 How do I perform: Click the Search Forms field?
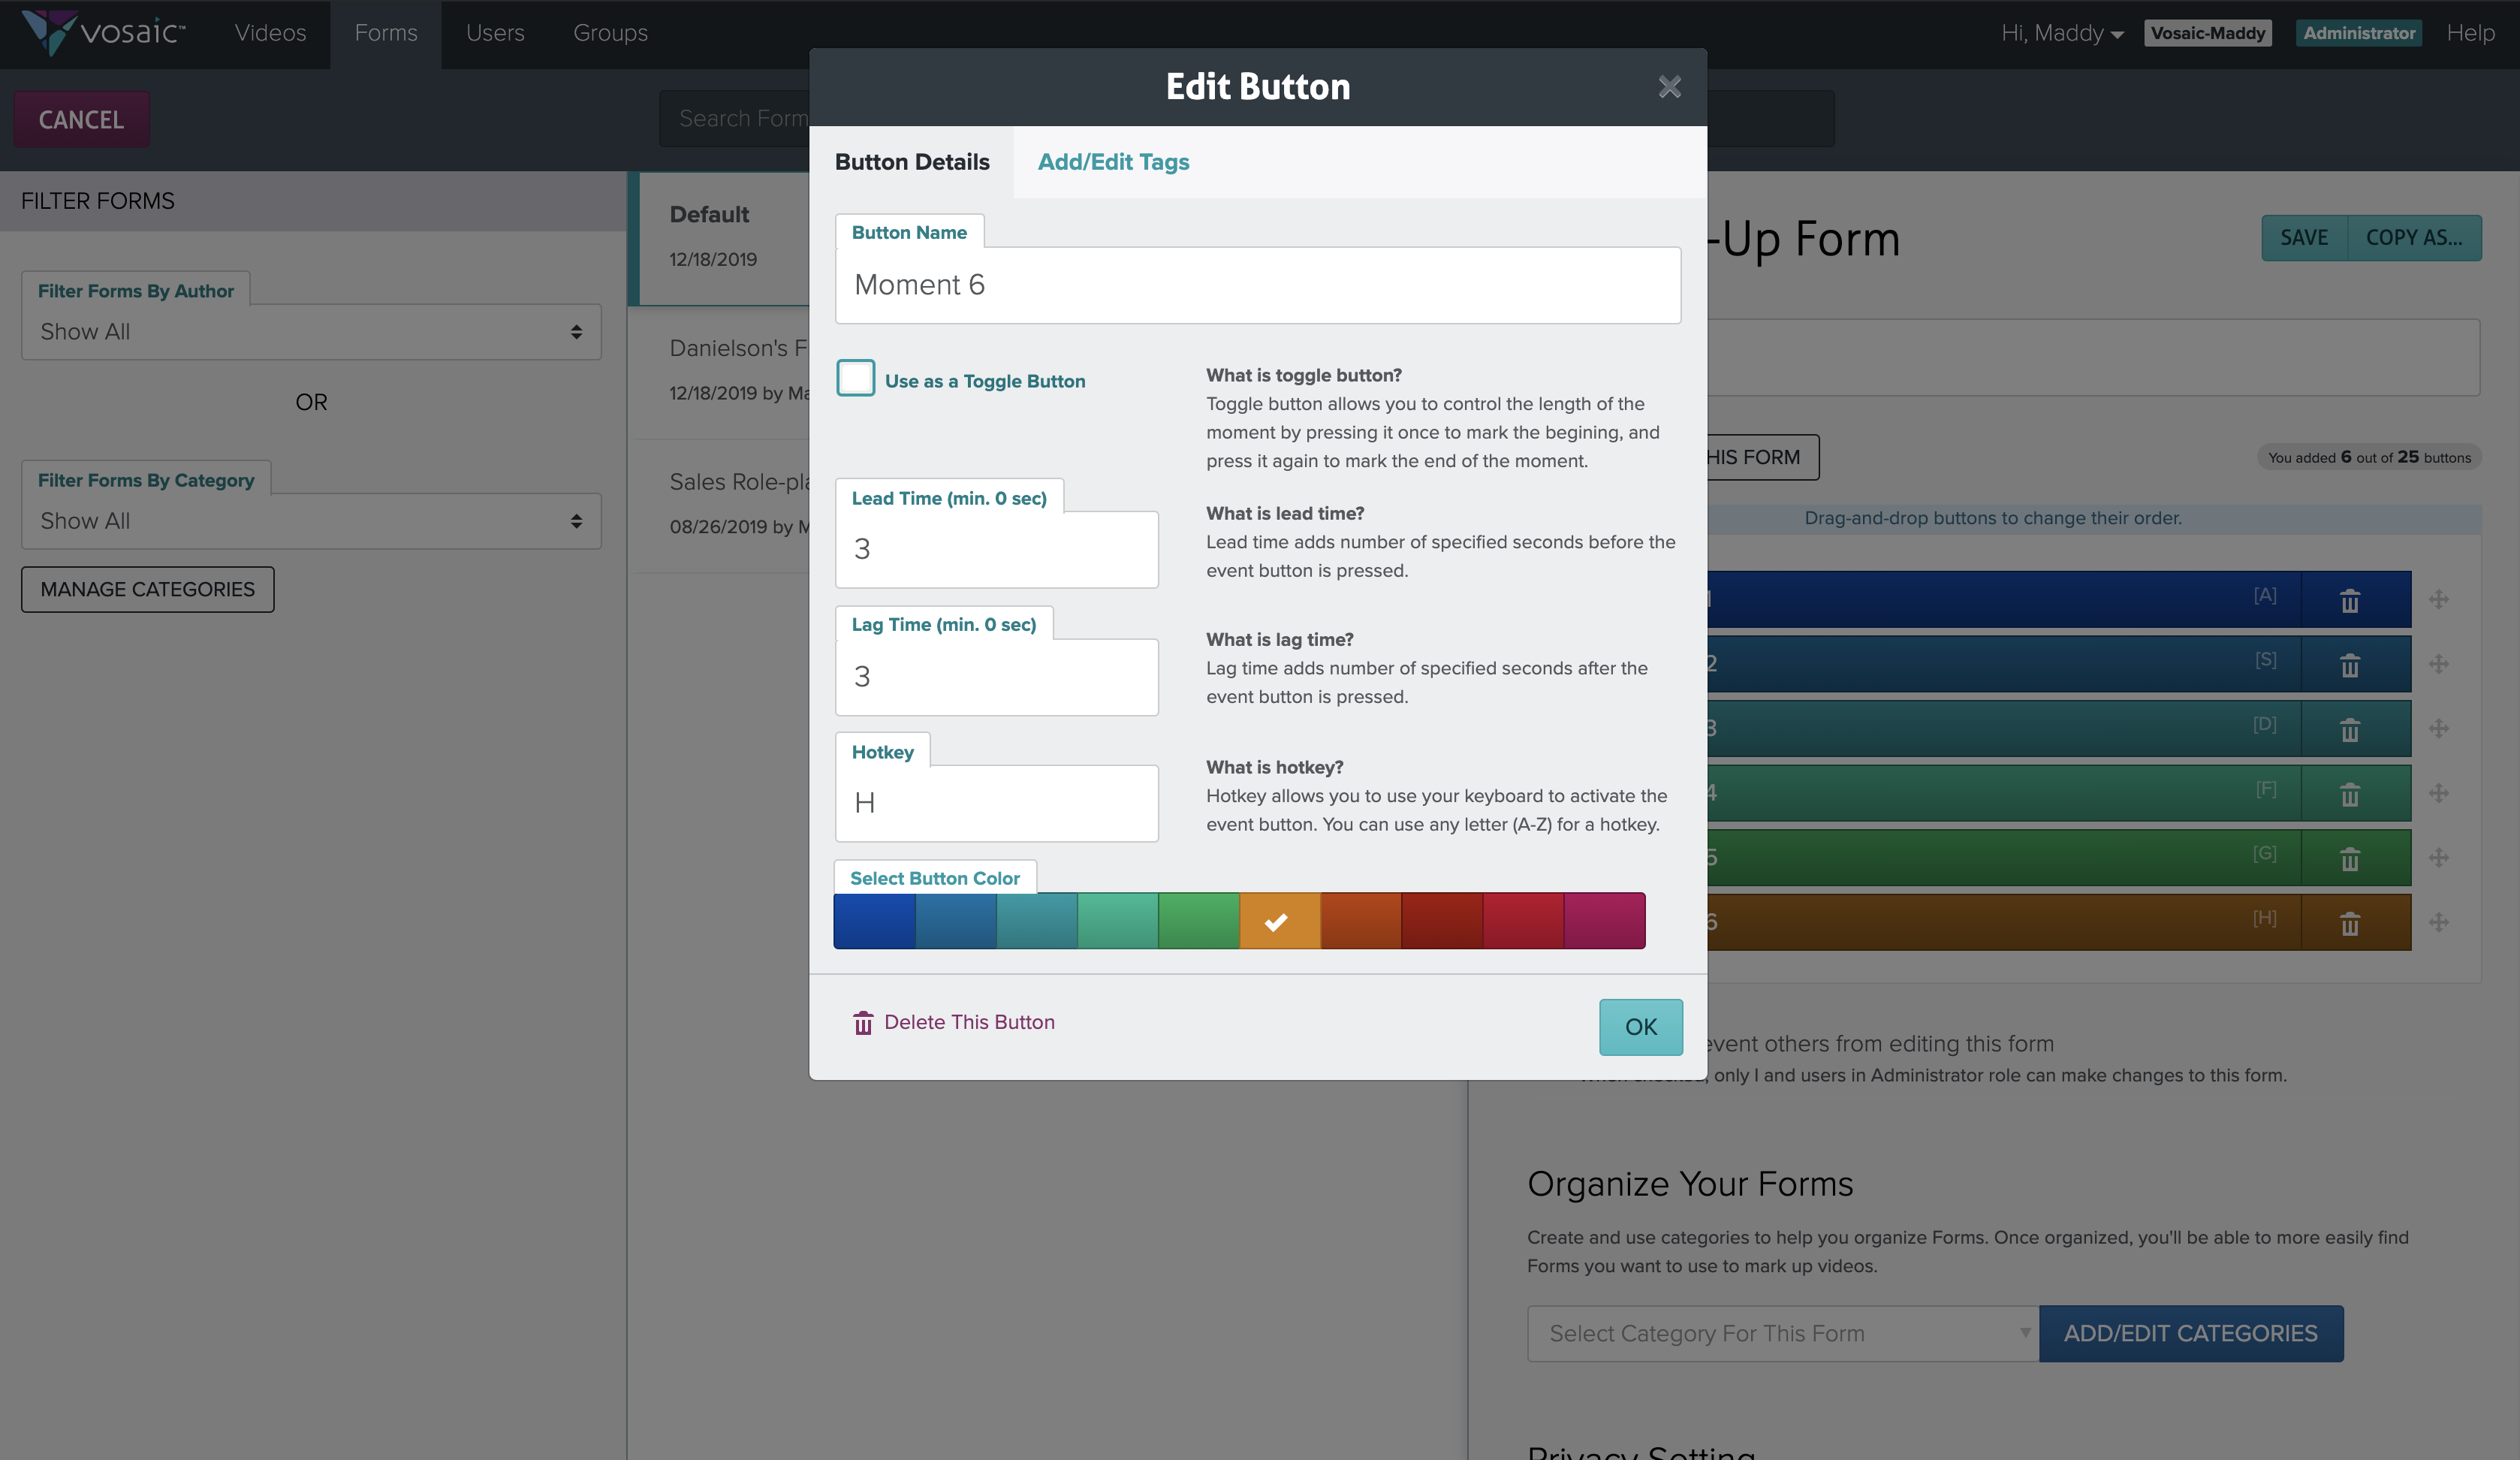[x=734, y=119]
